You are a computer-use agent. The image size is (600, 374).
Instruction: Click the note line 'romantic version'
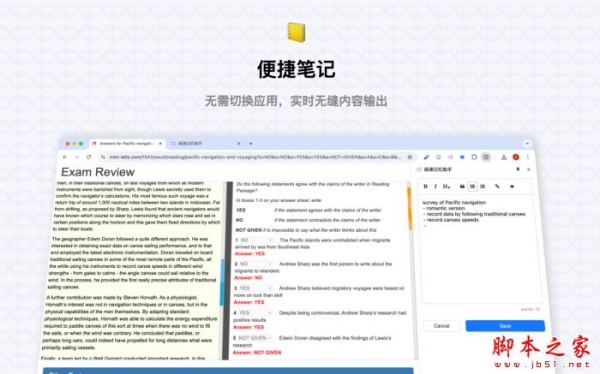click(446, 208)
